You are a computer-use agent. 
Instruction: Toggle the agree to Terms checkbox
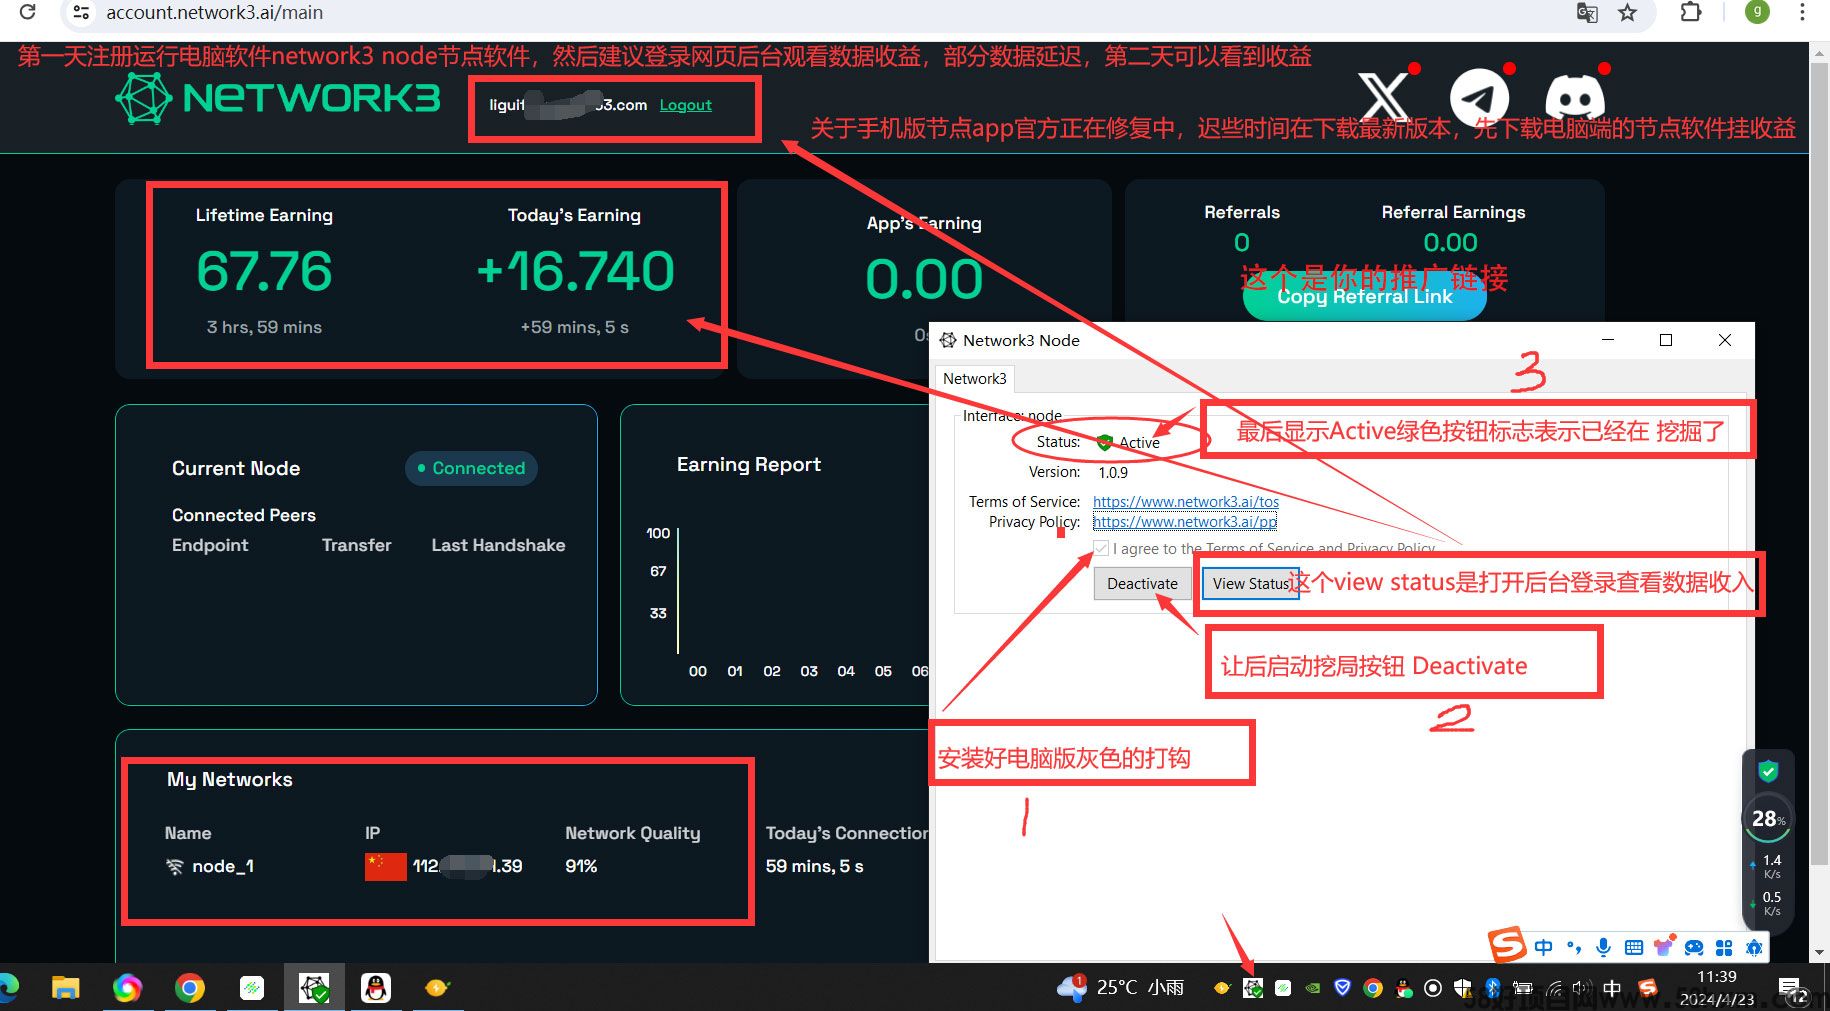(x=1101, y=548)
